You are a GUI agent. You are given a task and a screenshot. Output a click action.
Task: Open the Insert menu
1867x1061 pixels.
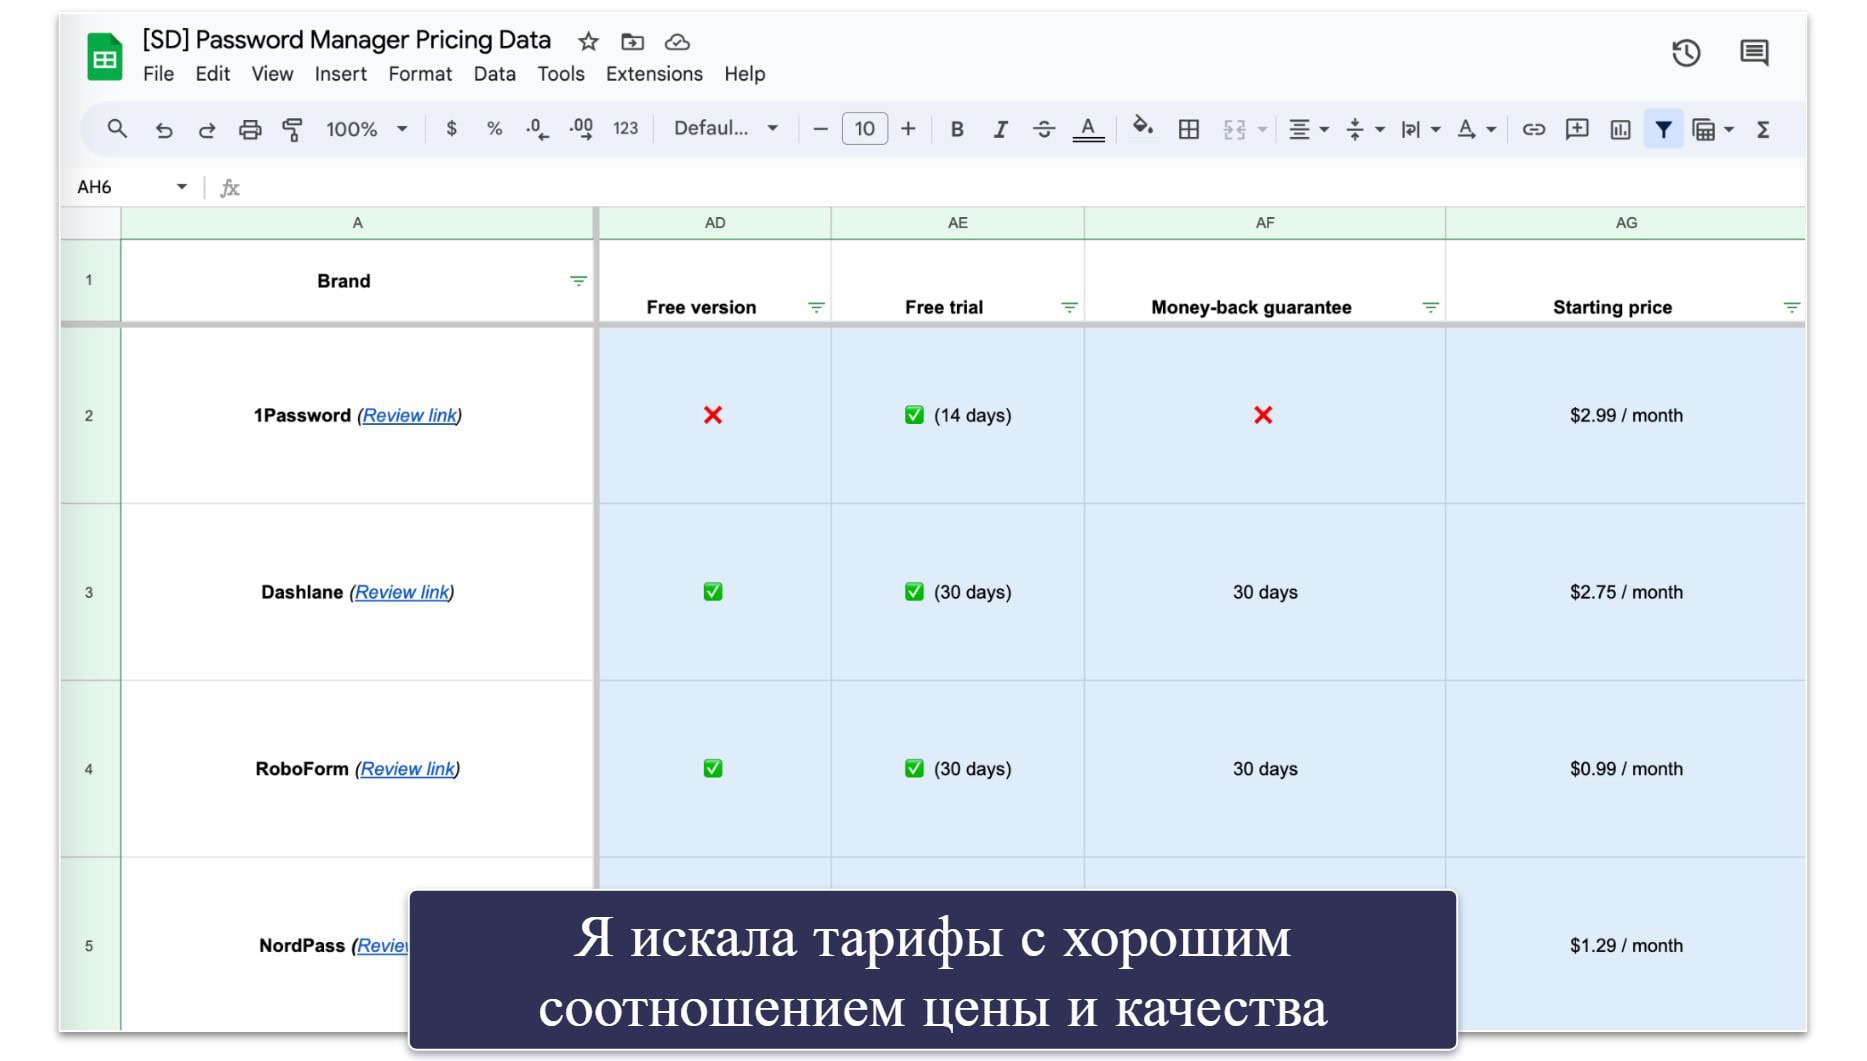click(x=340, y=74)
